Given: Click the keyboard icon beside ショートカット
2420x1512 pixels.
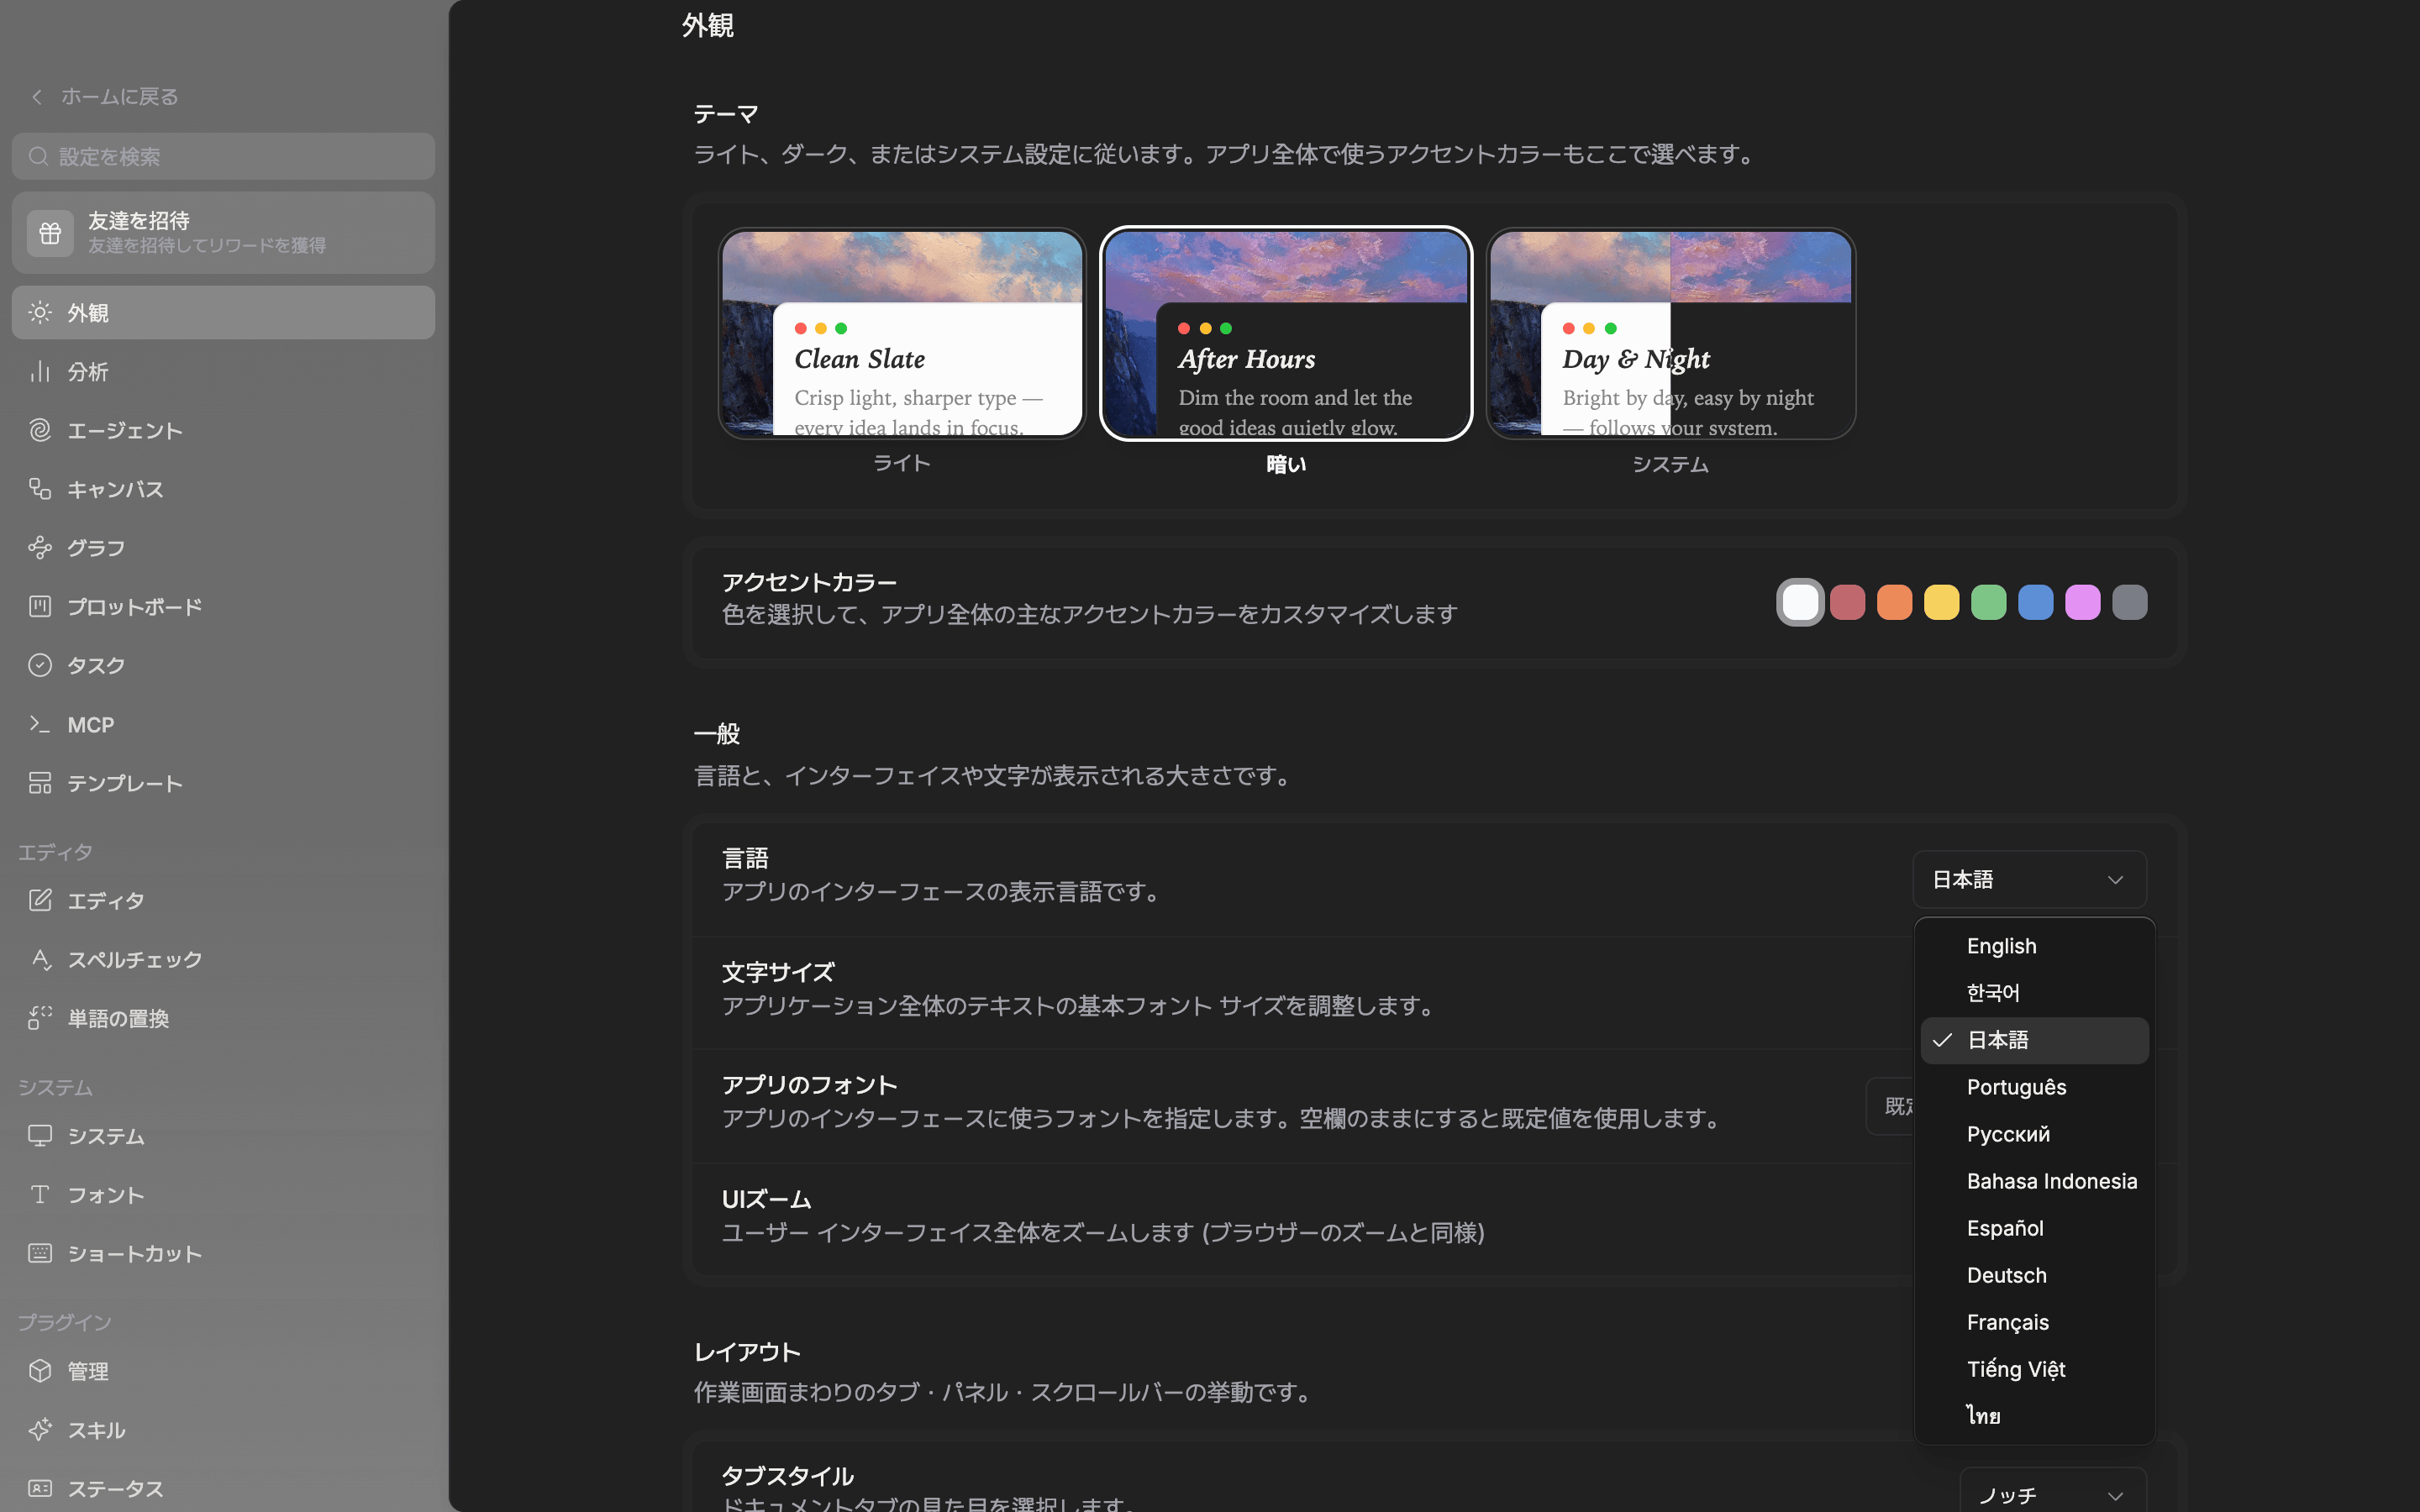Looking at the screenshot, I should point(40,1253).
